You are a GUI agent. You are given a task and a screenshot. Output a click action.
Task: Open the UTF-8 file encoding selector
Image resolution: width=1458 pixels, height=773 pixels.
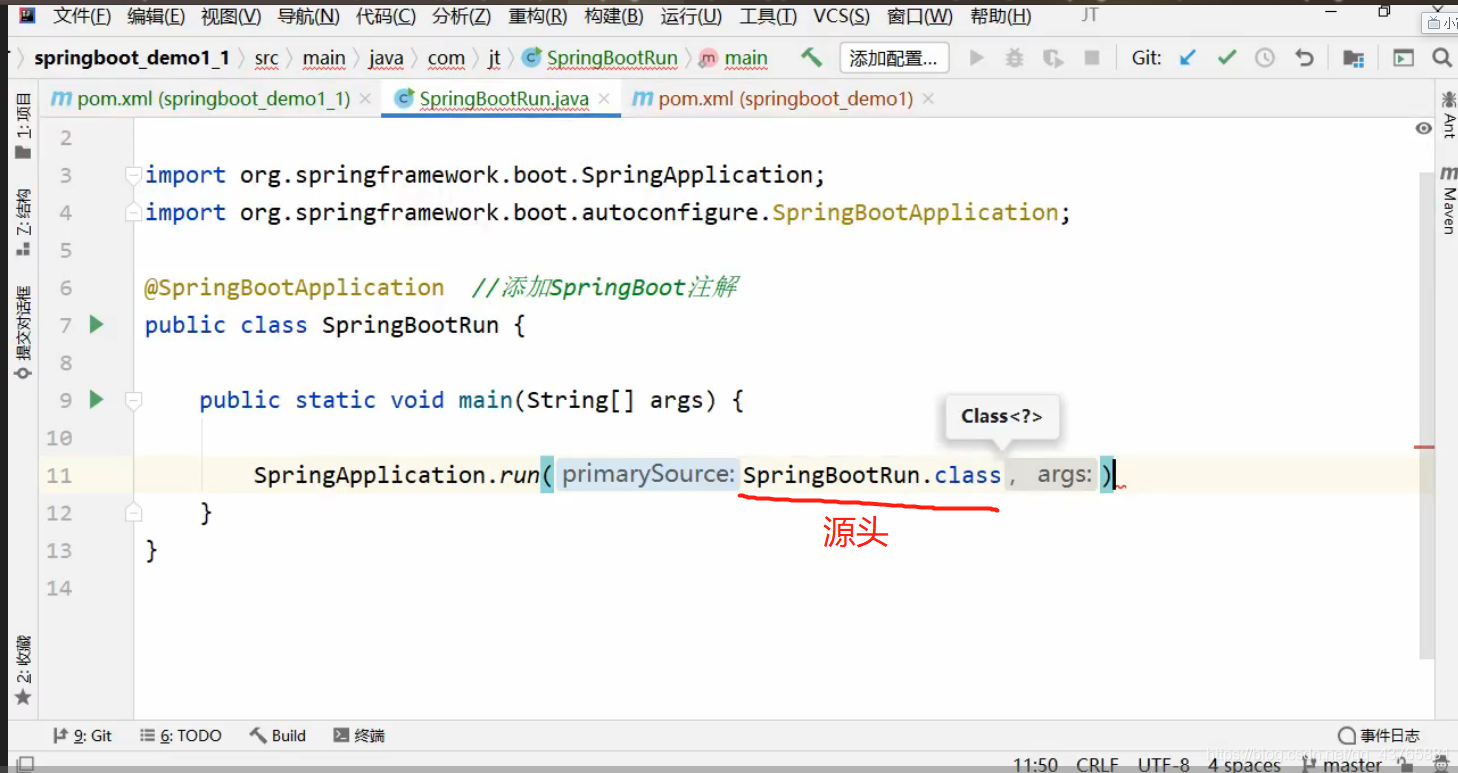[1163, 764]
